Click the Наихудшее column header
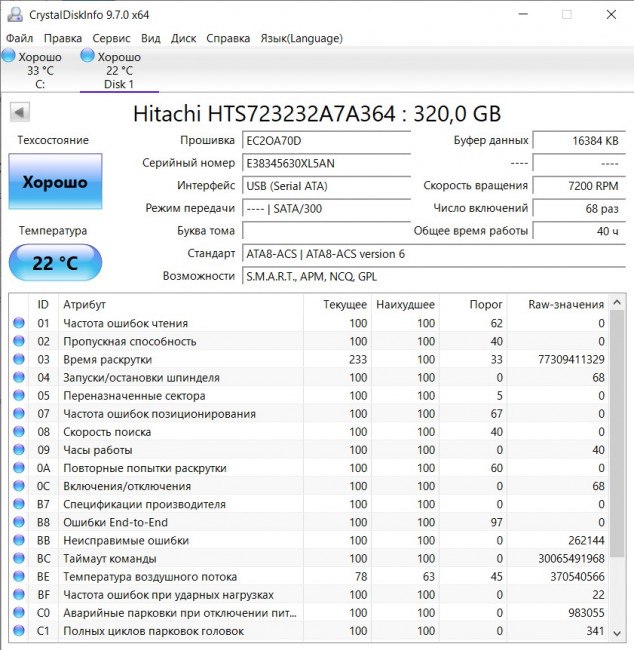This screenshot has width=634, height=650. click(x=405, y=304)
